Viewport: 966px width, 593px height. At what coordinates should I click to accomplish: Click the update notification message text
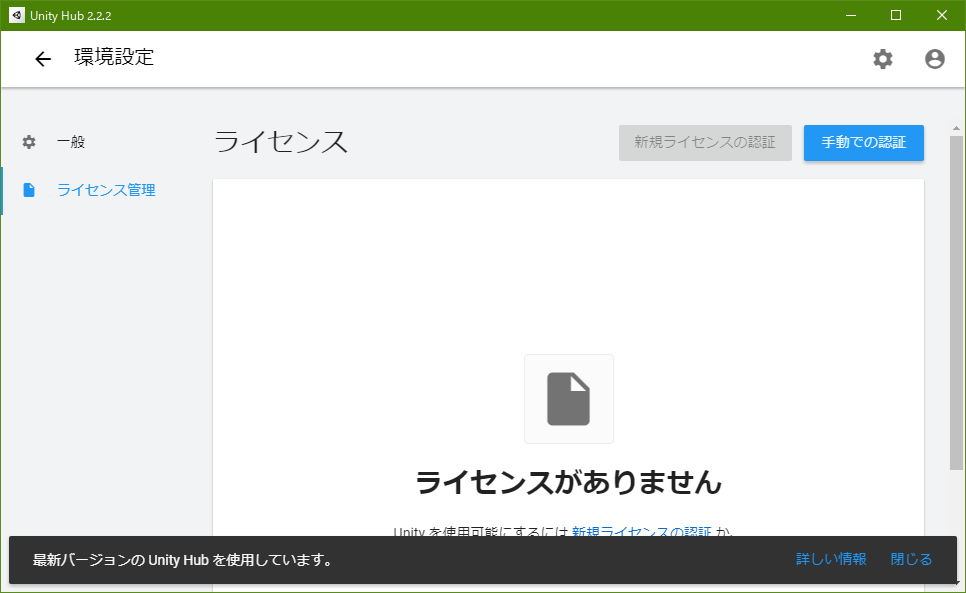pos(182,560)
